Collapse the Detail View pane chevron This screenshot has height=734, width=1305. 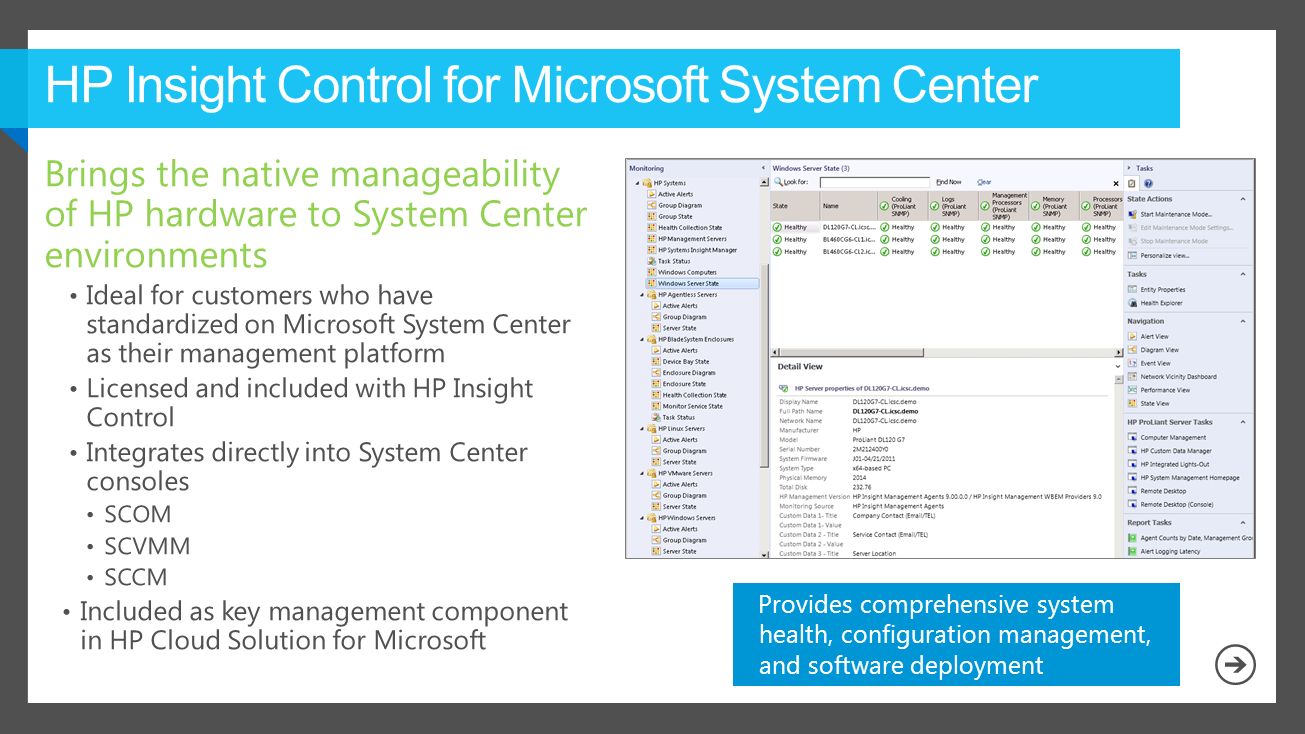point(1118,367)
